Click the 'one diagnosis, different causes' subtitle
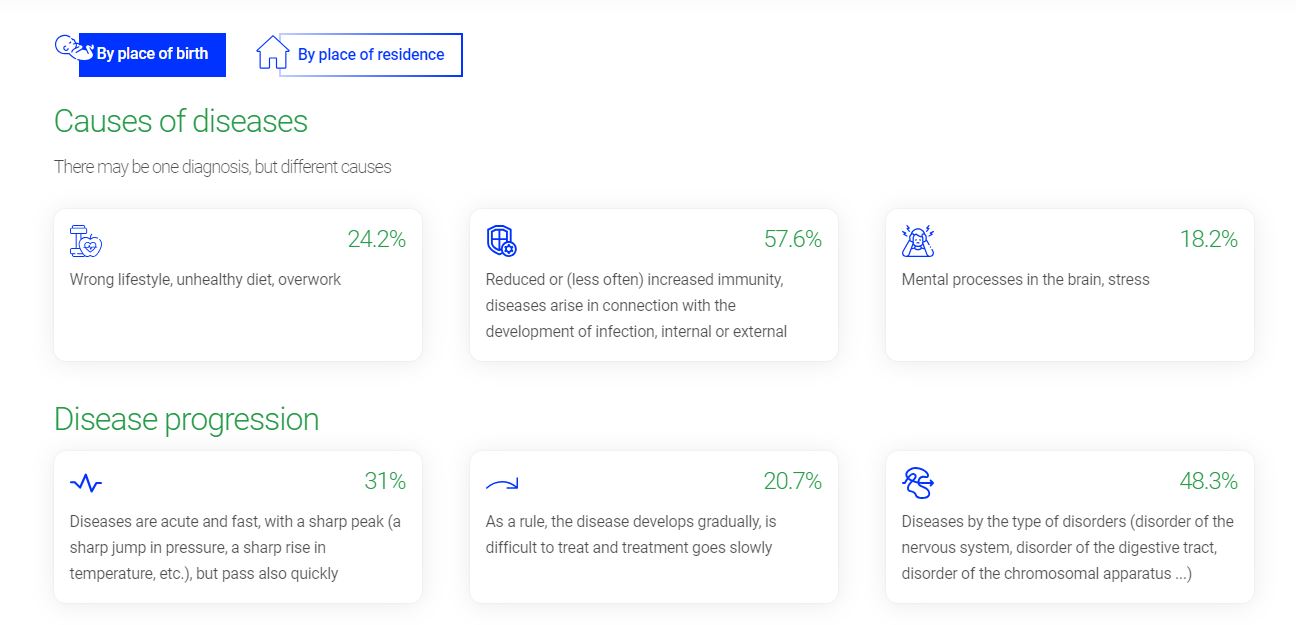This screenshot has width=1296, height=625. (x=223, y=167)
